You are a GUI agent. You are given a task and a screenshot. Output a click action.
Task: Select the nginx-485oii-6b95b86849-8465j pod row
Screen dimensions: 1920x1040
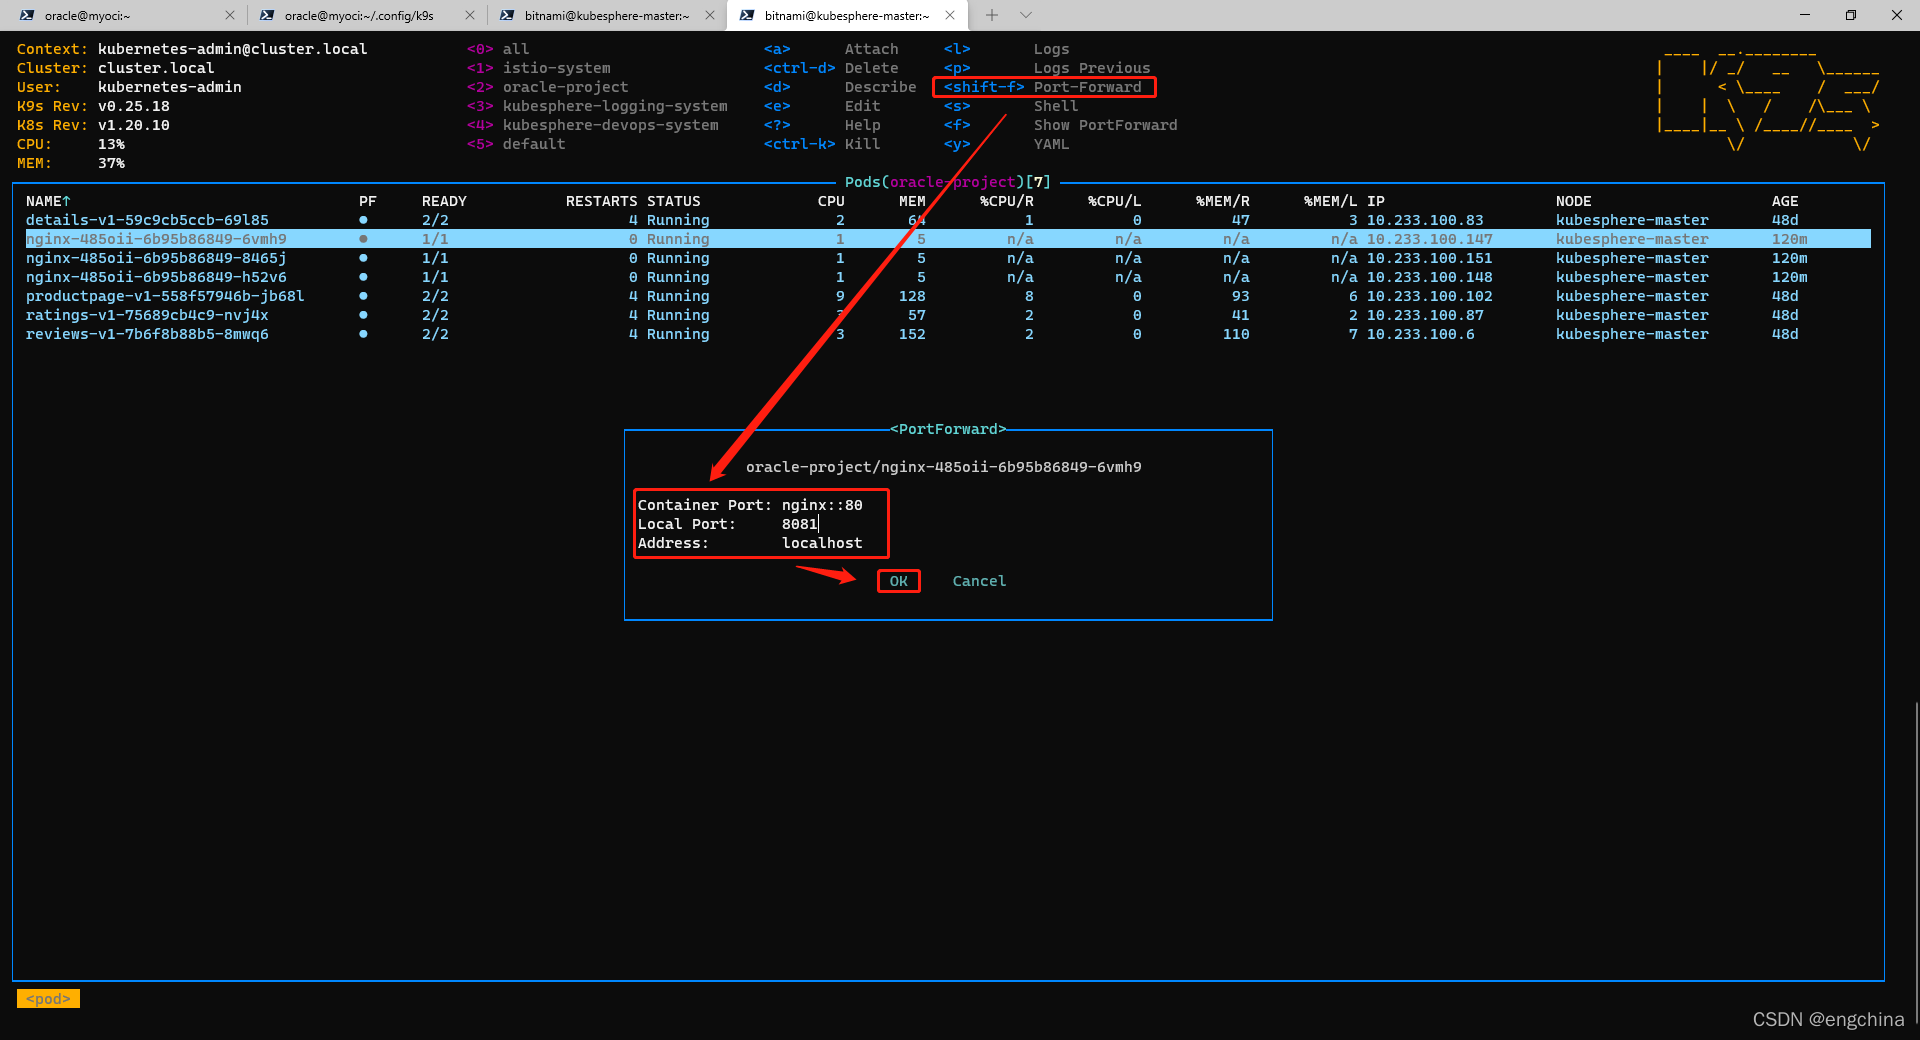point(948,258)
